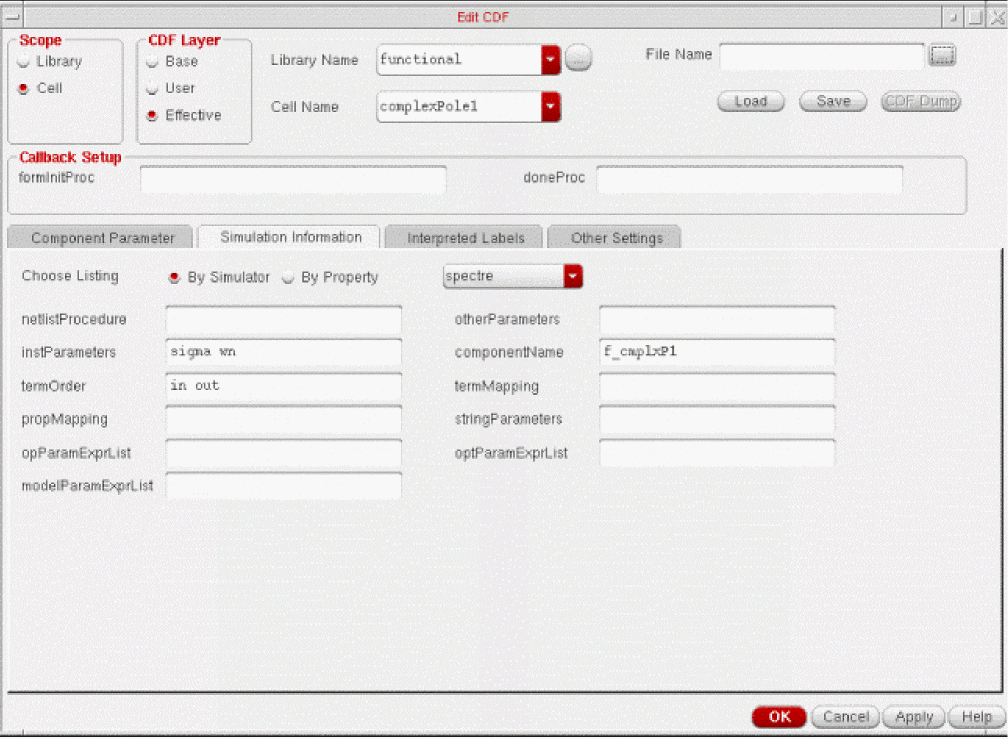This screenshot has width=1008, height=739.
Task: Click the library browse ellipsis button
Action: click(578, 59)
